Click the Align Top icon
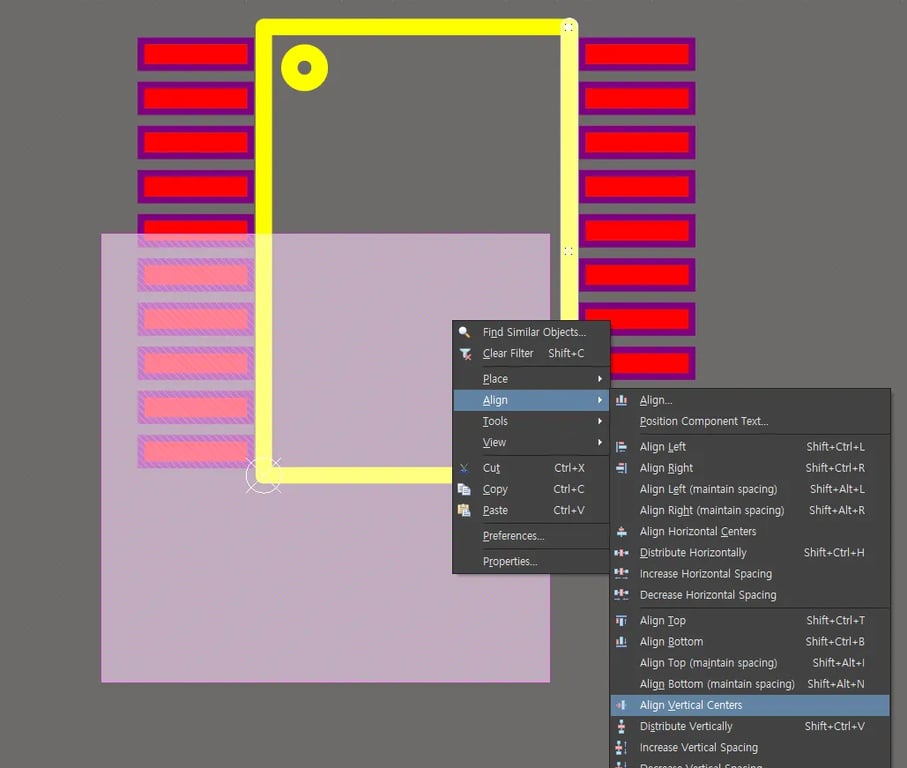The height and width of the screenshot is (768, 907). coord(621,621)
